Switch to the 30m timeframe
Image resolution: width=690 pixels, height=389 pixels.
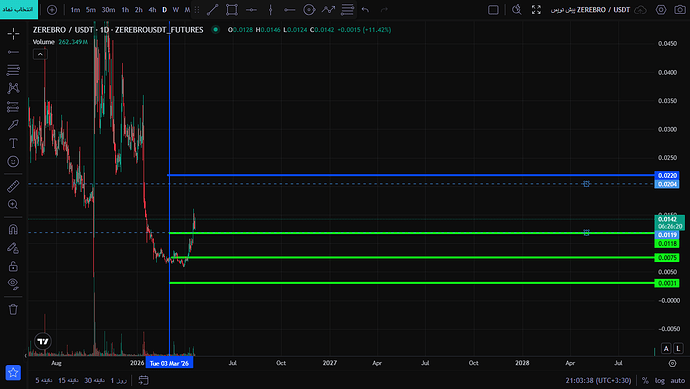(x=108, y=10)
